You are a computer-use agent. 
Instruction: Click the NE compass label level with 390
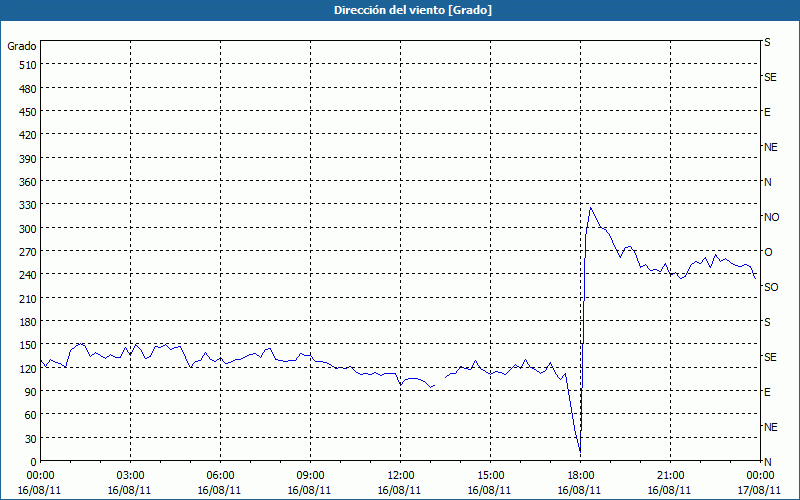pos(770,147)
